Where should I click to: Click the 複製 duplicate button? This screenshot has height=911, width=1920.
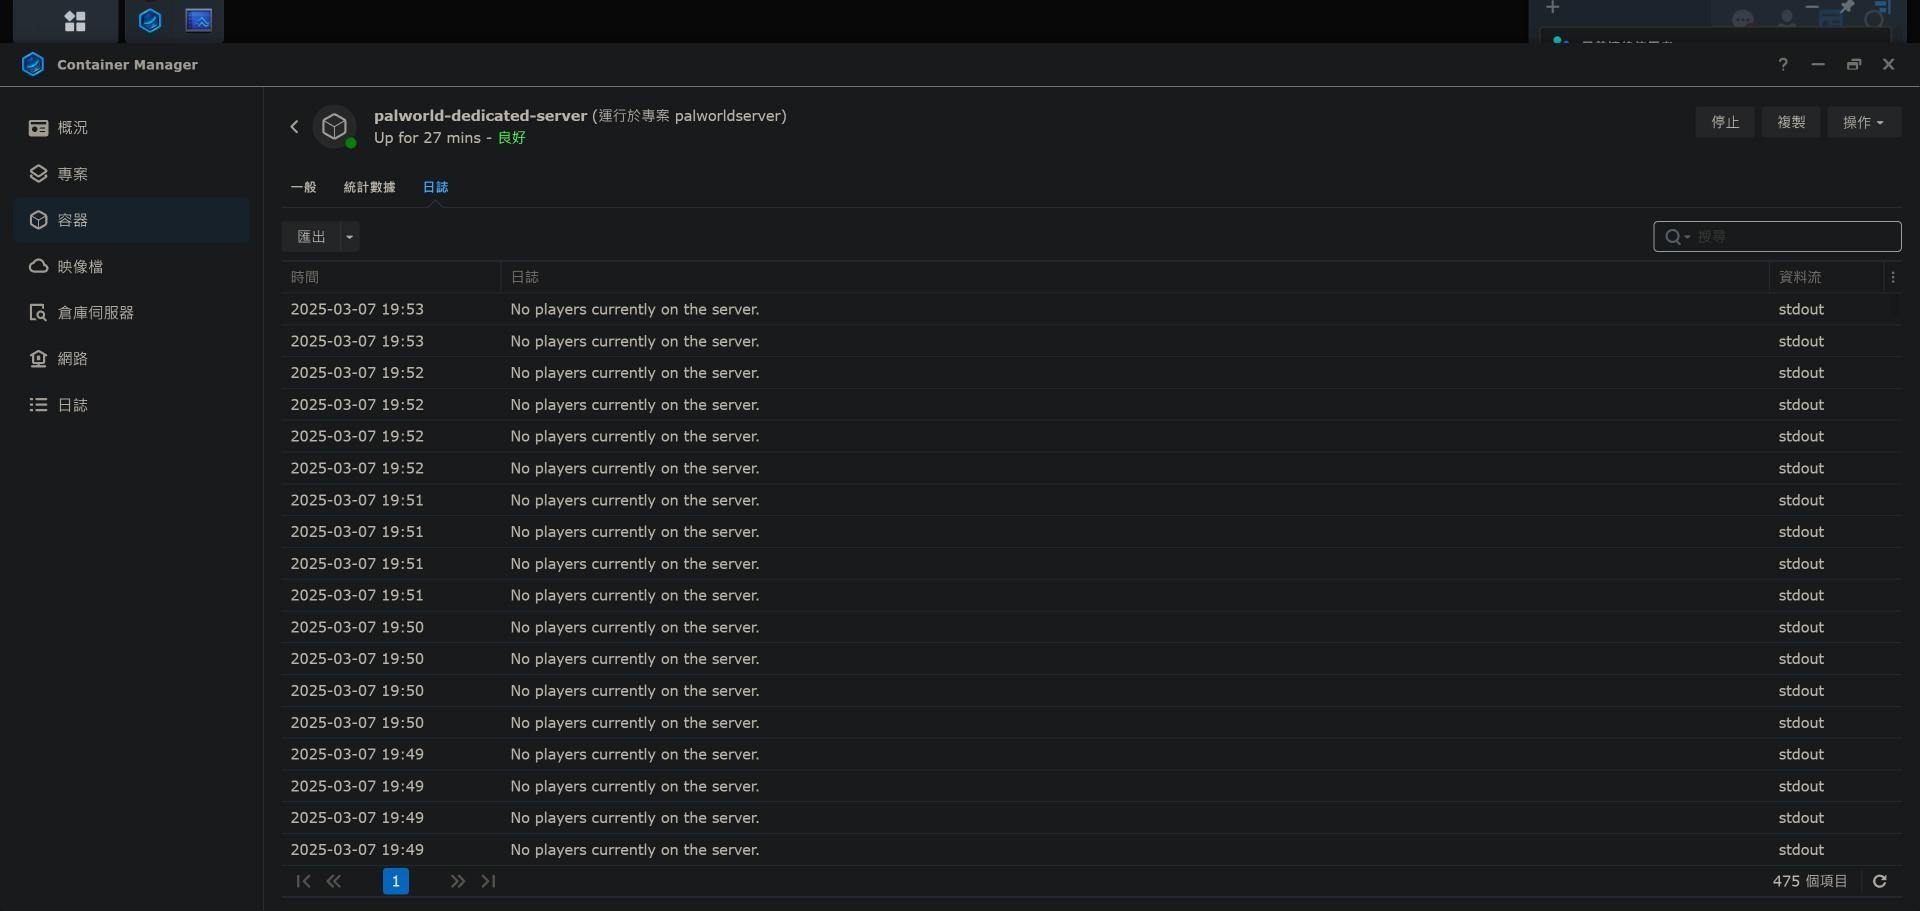click(1790, 122)
